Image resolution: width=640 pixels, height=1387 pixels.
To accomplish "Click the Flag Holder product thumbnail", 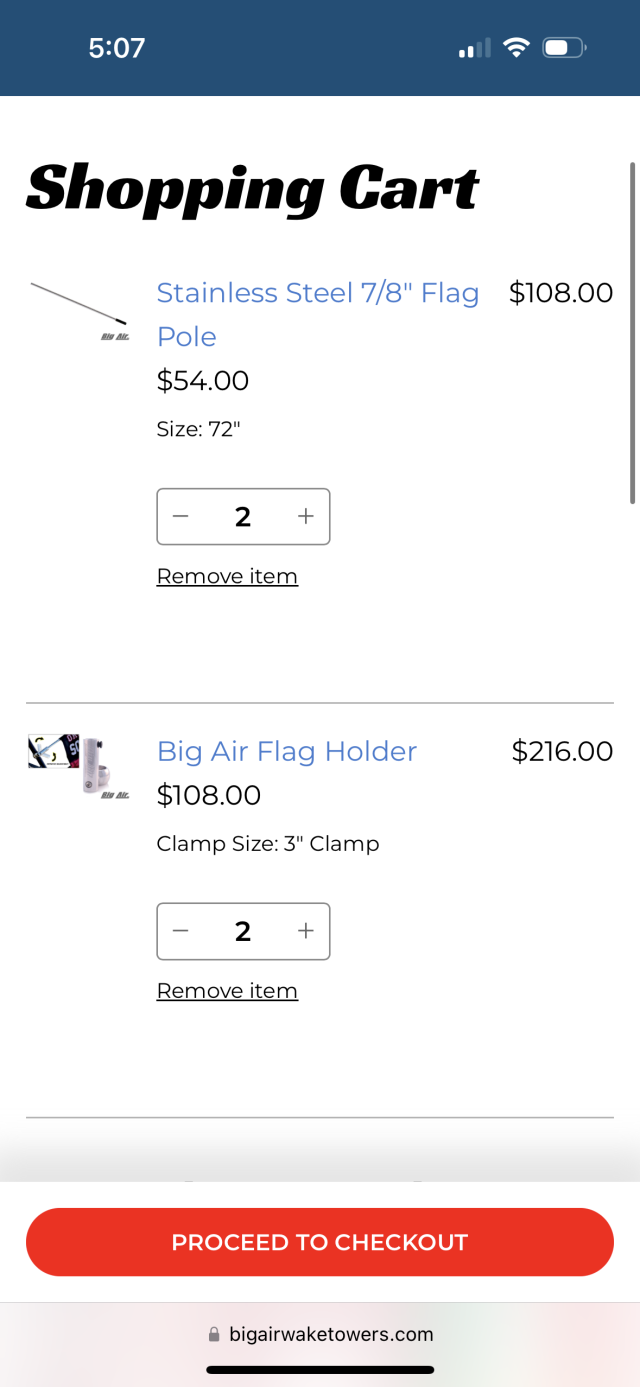I will (80, 766).
